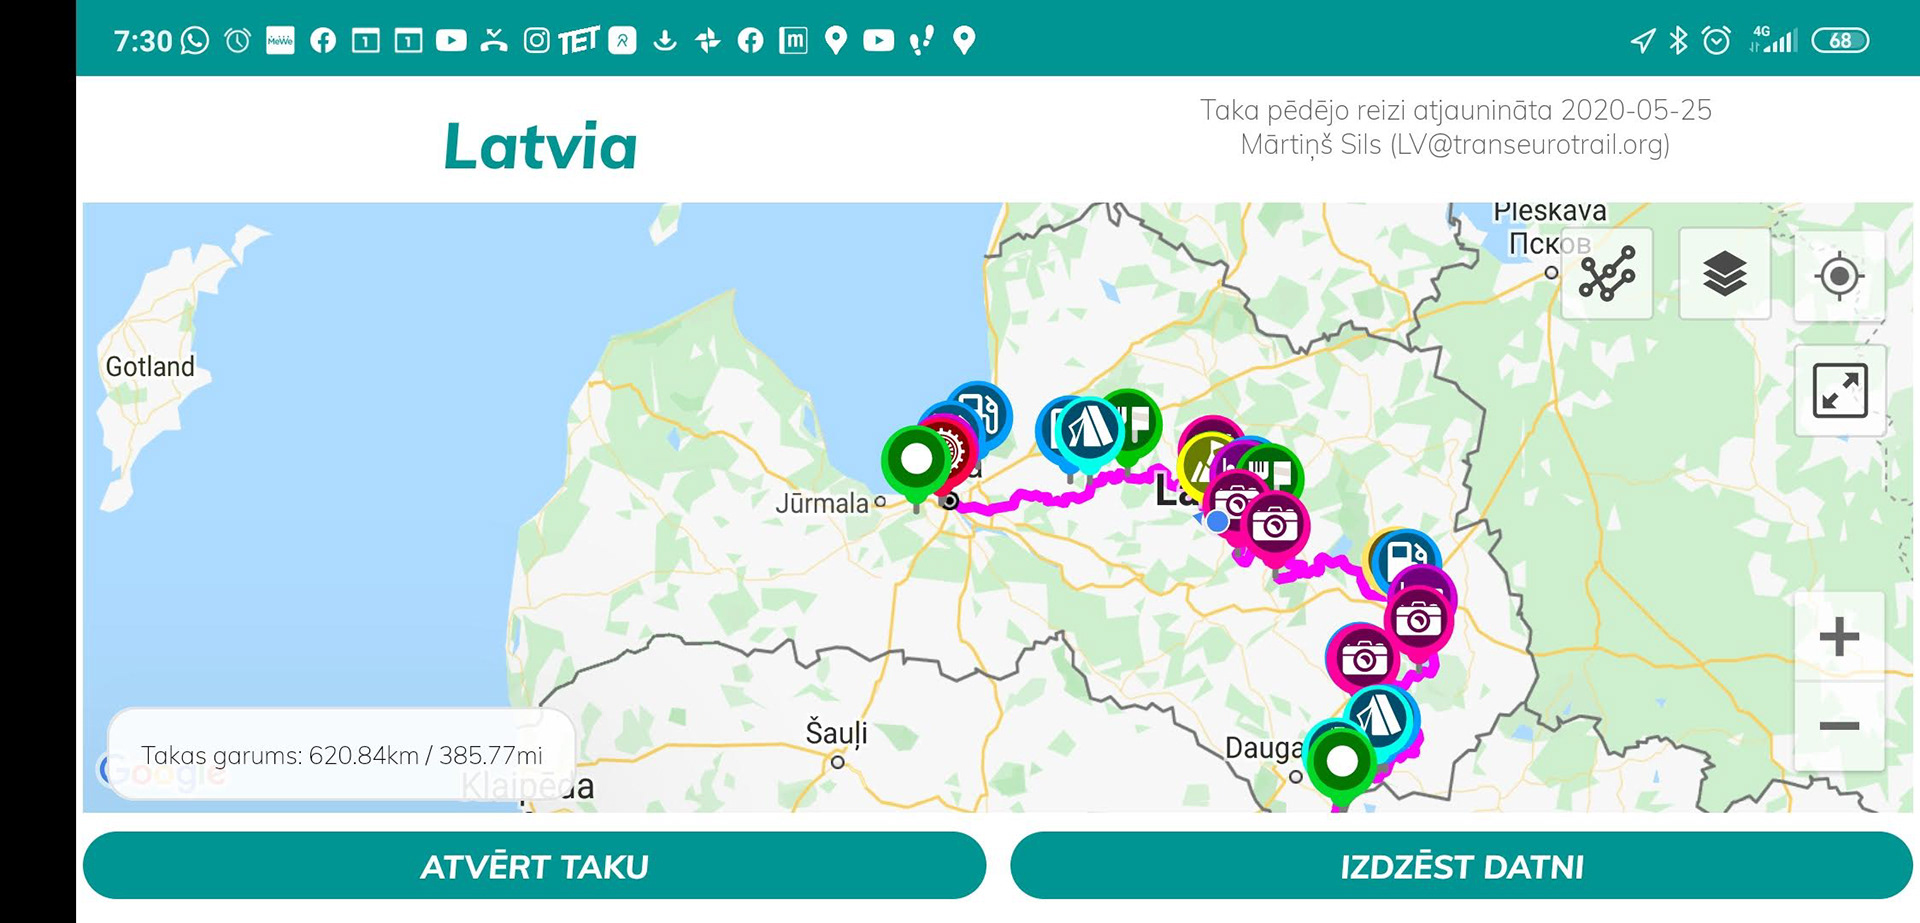
Task: Tap the red gear service marker
Action: pyautogui.click(x=953, y=451)
